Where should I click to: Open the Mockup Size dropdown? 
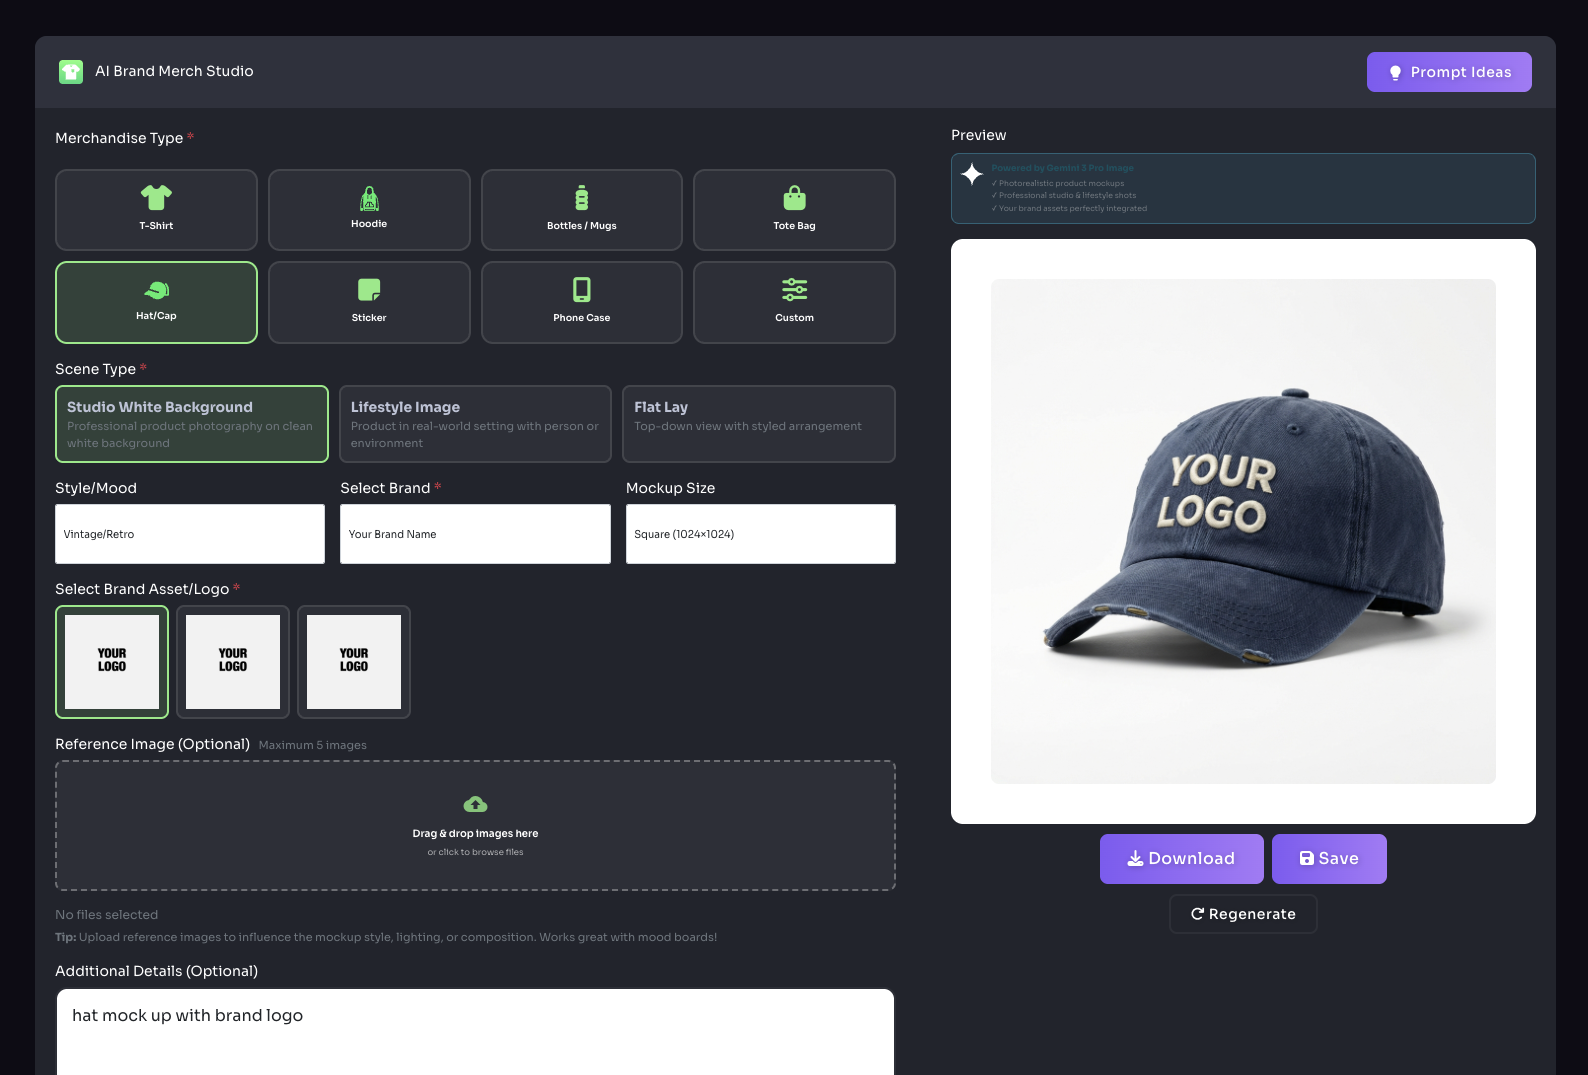pyautogui.click(x=760, y=534)
